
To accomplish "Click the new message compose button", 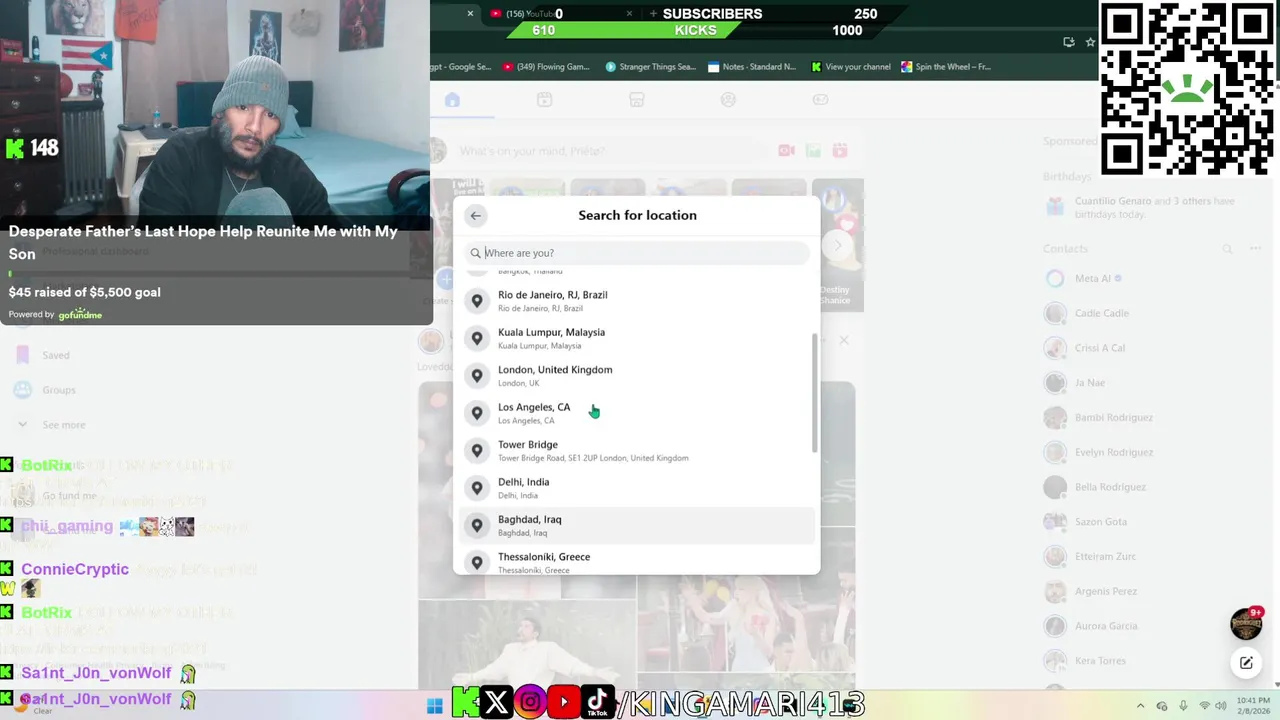I will click(1246, 662).
